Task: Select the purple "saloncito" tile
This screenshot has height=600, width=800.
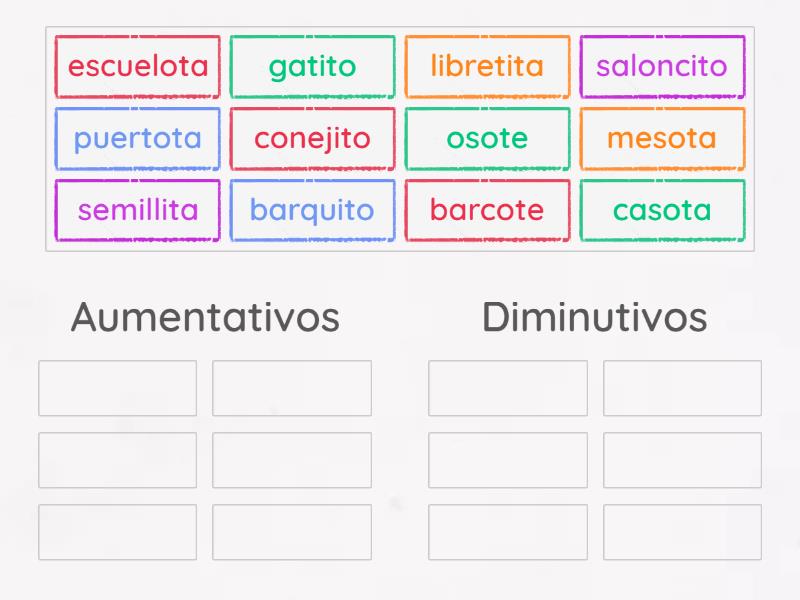Action: click(662, 66)
